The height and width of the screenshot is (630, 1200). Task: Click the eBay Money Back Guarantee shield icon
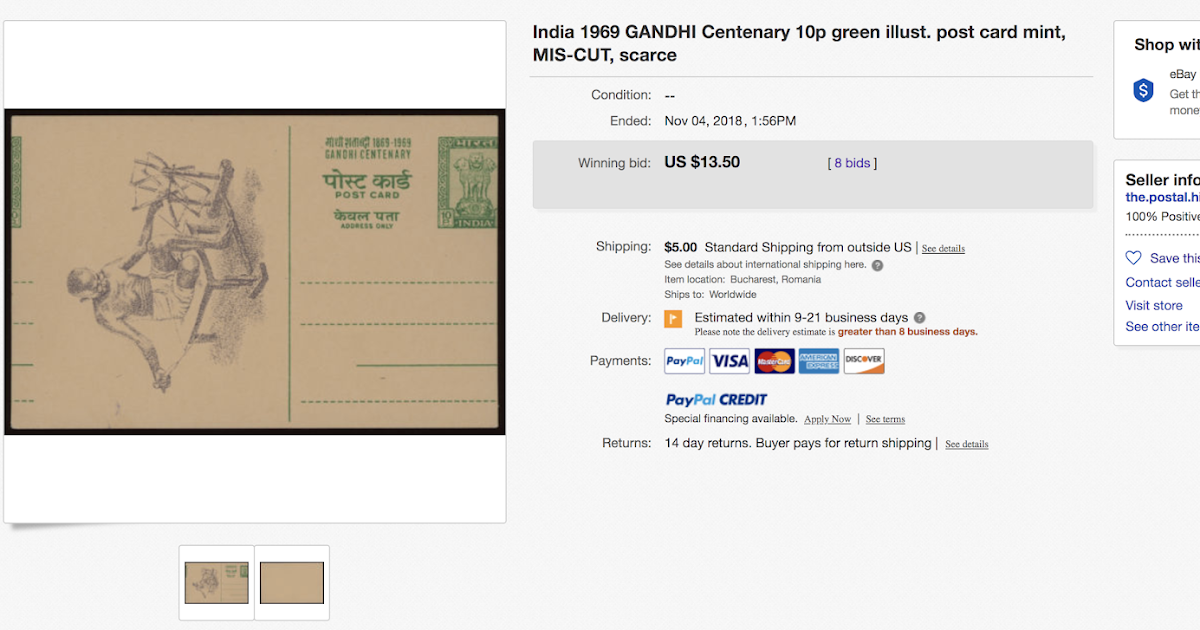(1143, 89)
